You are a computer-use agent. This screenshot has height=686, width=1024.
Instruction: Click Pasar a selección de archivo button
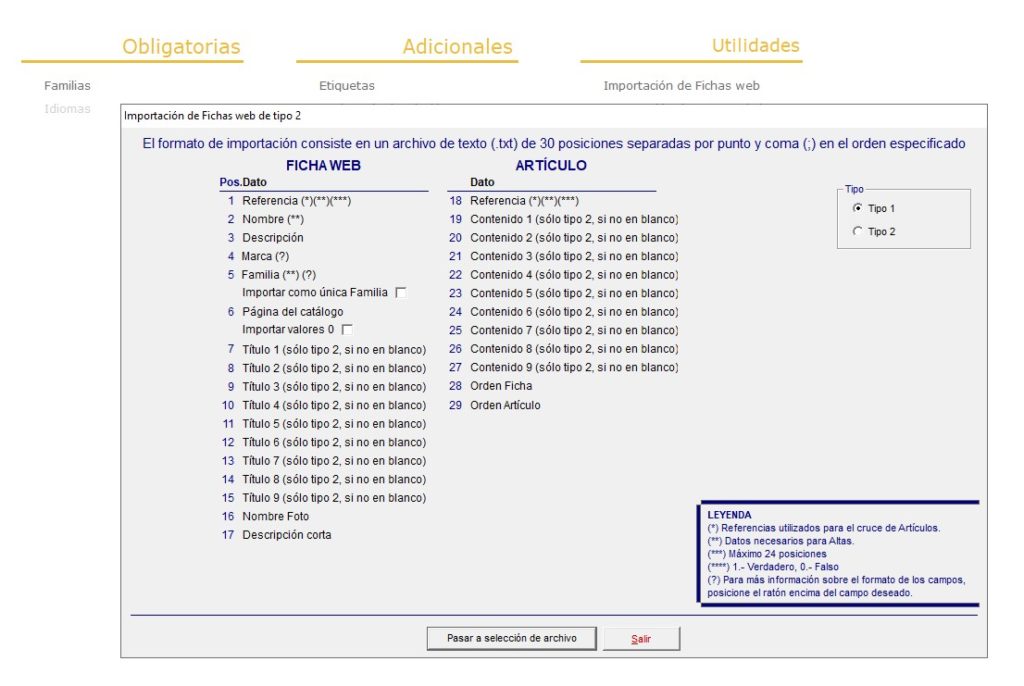pos(511,638)
